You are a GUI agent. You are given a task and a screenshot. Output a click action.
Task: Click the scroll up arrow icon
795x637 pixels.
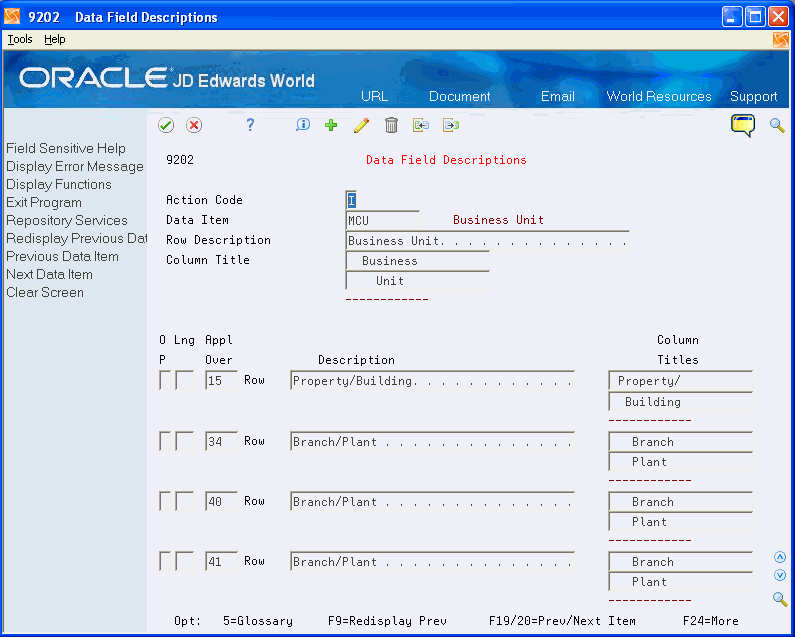click(780, 557)
